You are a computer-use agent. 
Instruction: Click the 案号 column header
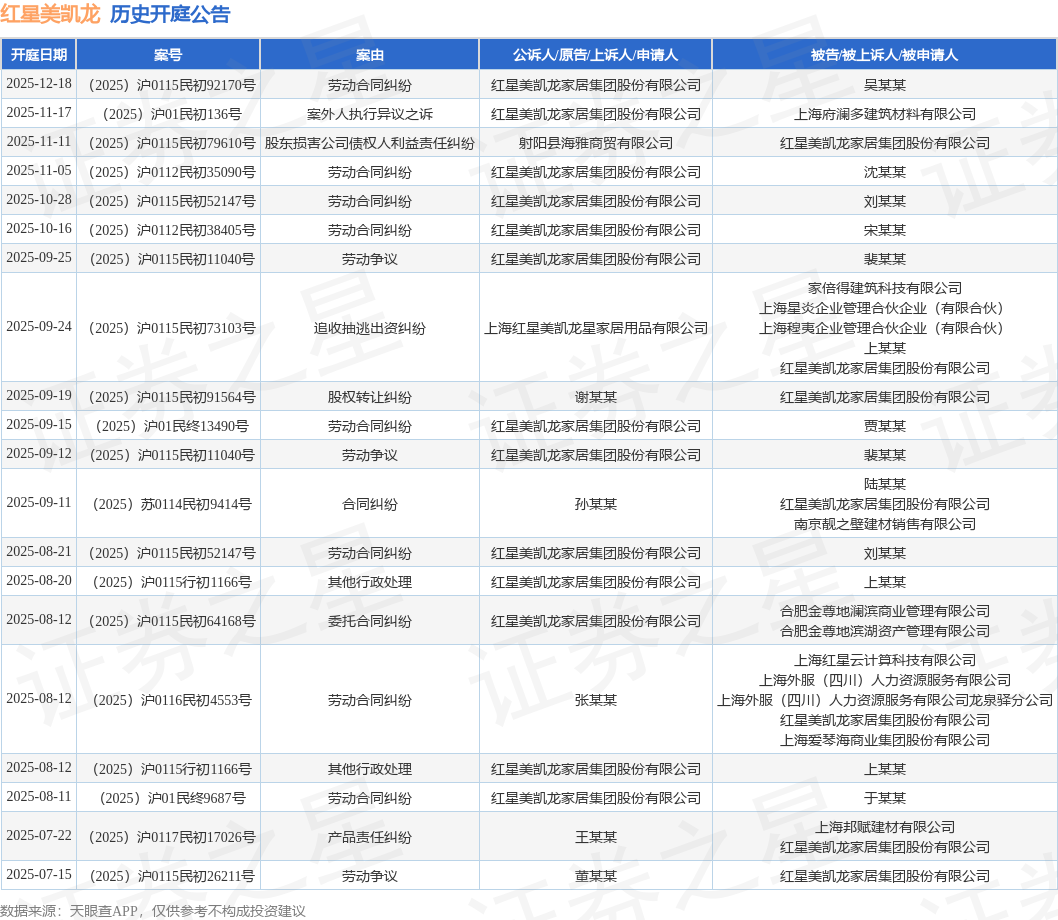168,55
